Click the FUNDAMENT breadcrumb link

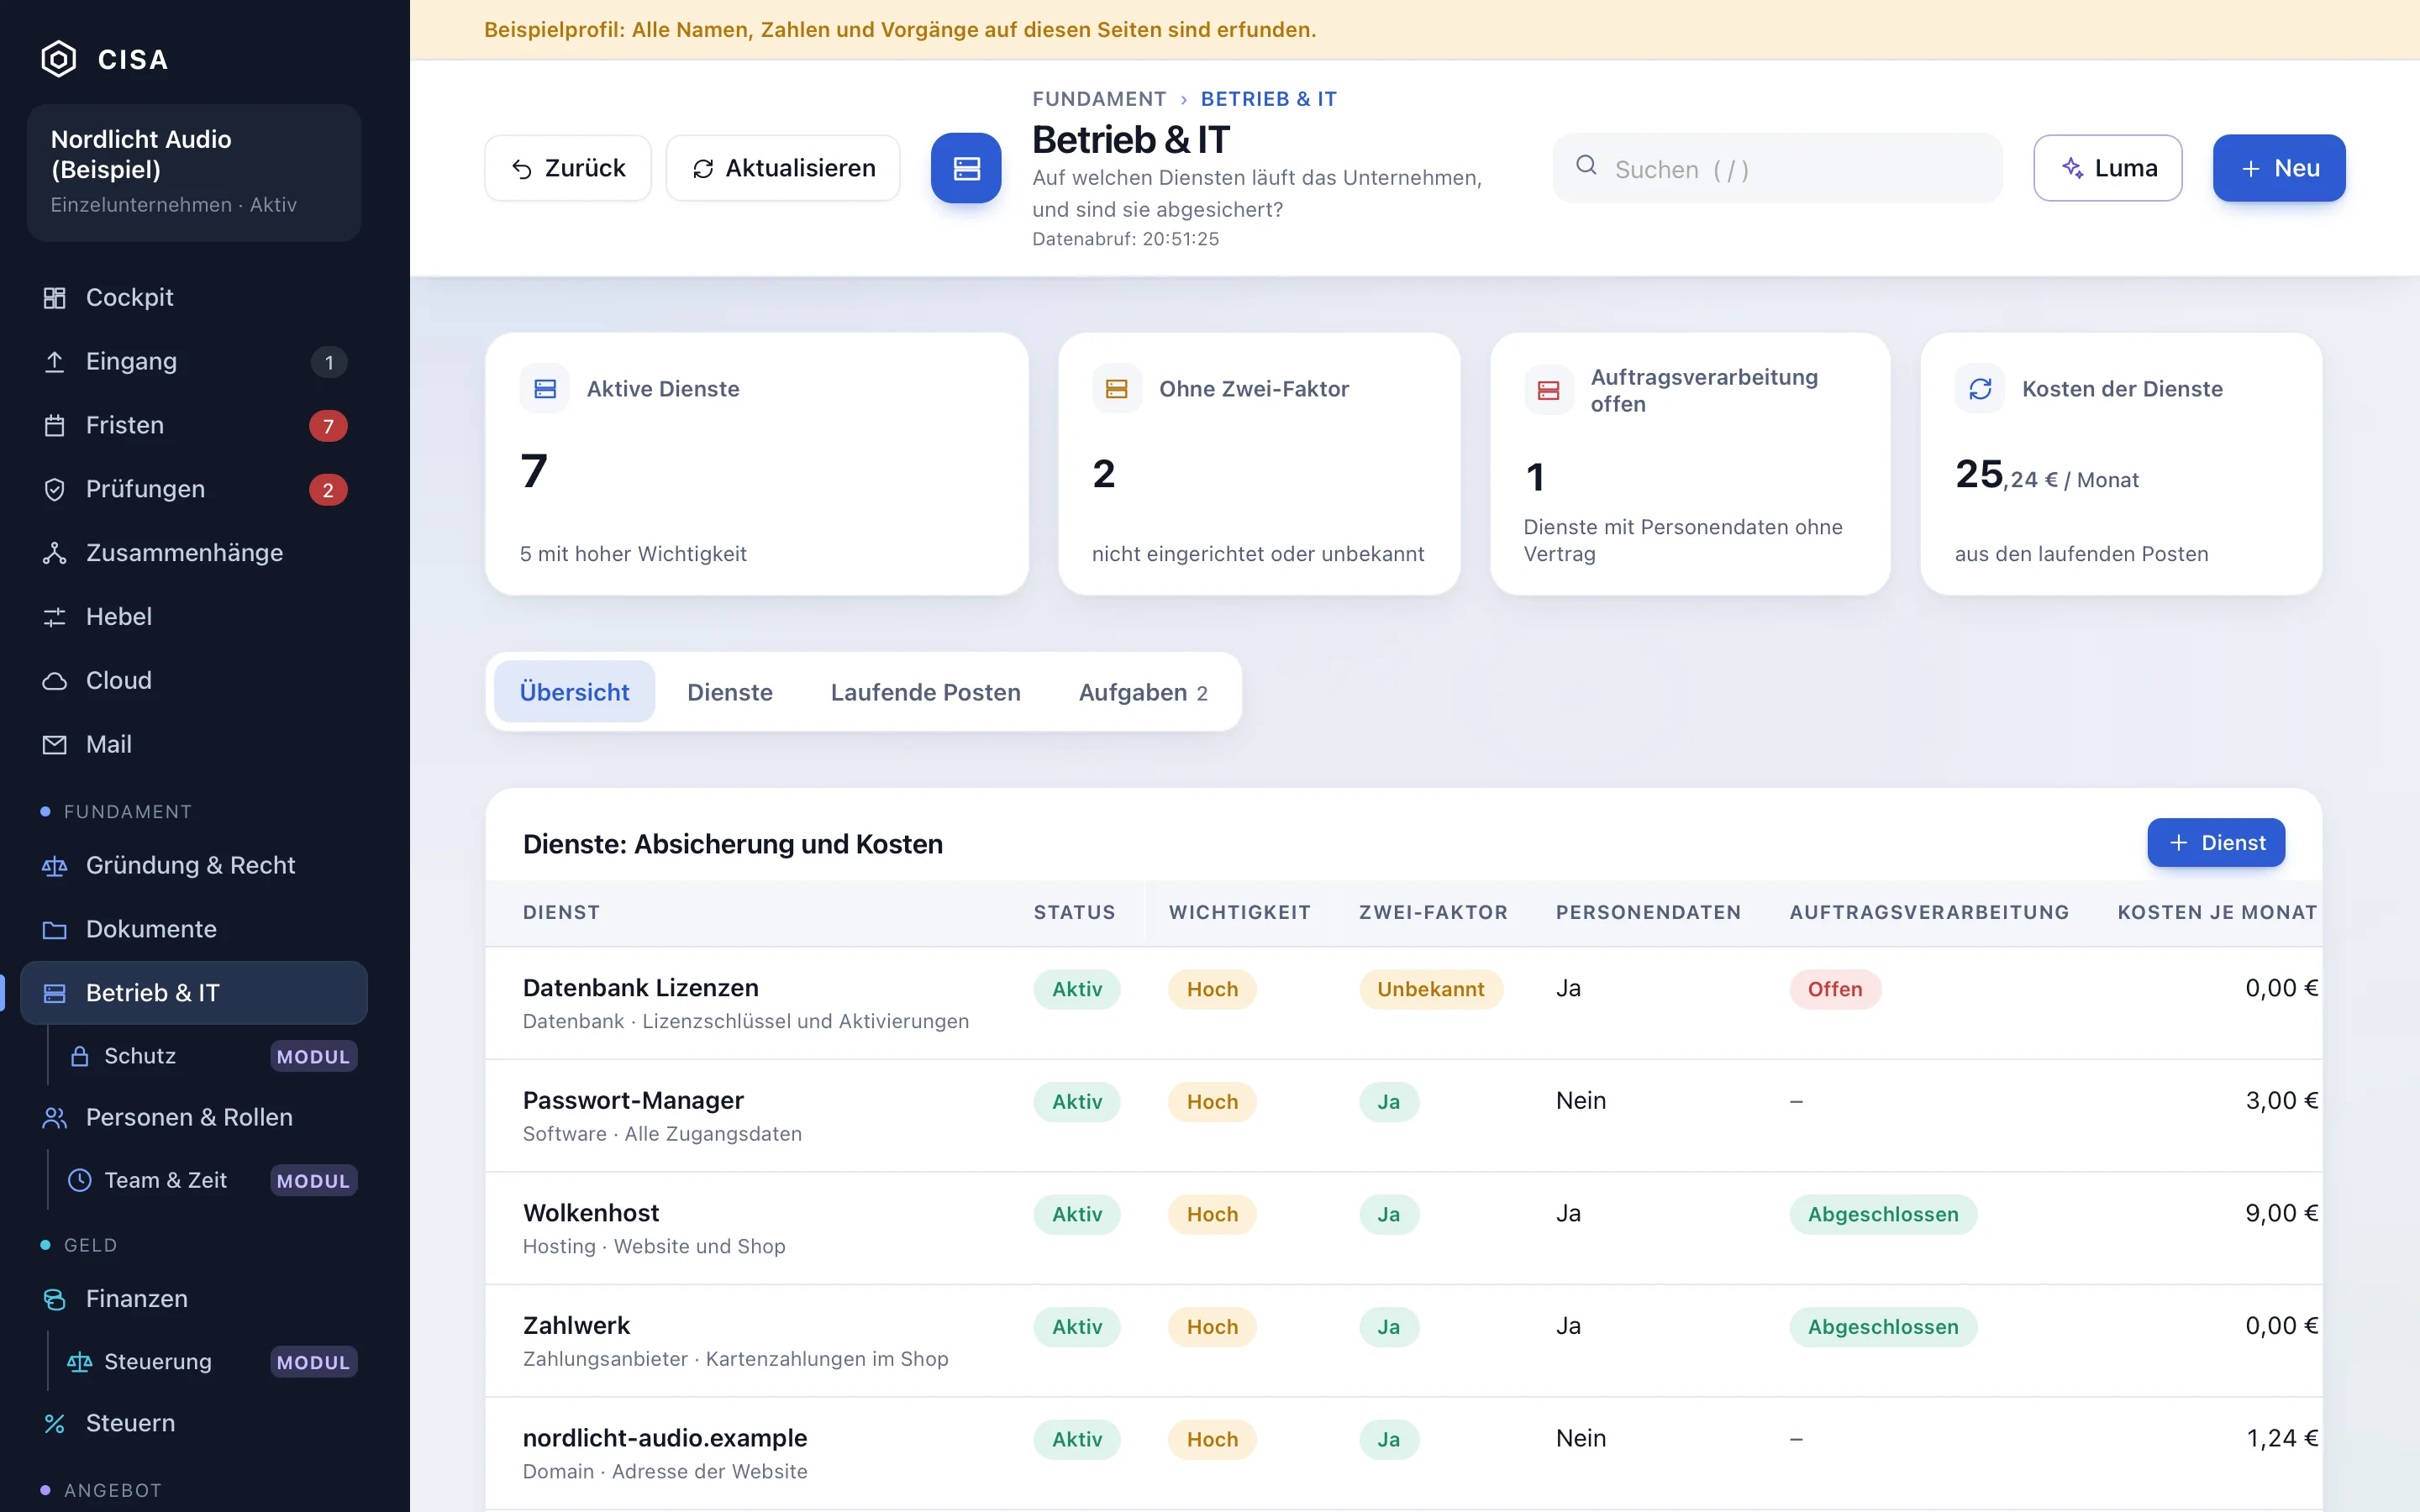point(1099,99)
